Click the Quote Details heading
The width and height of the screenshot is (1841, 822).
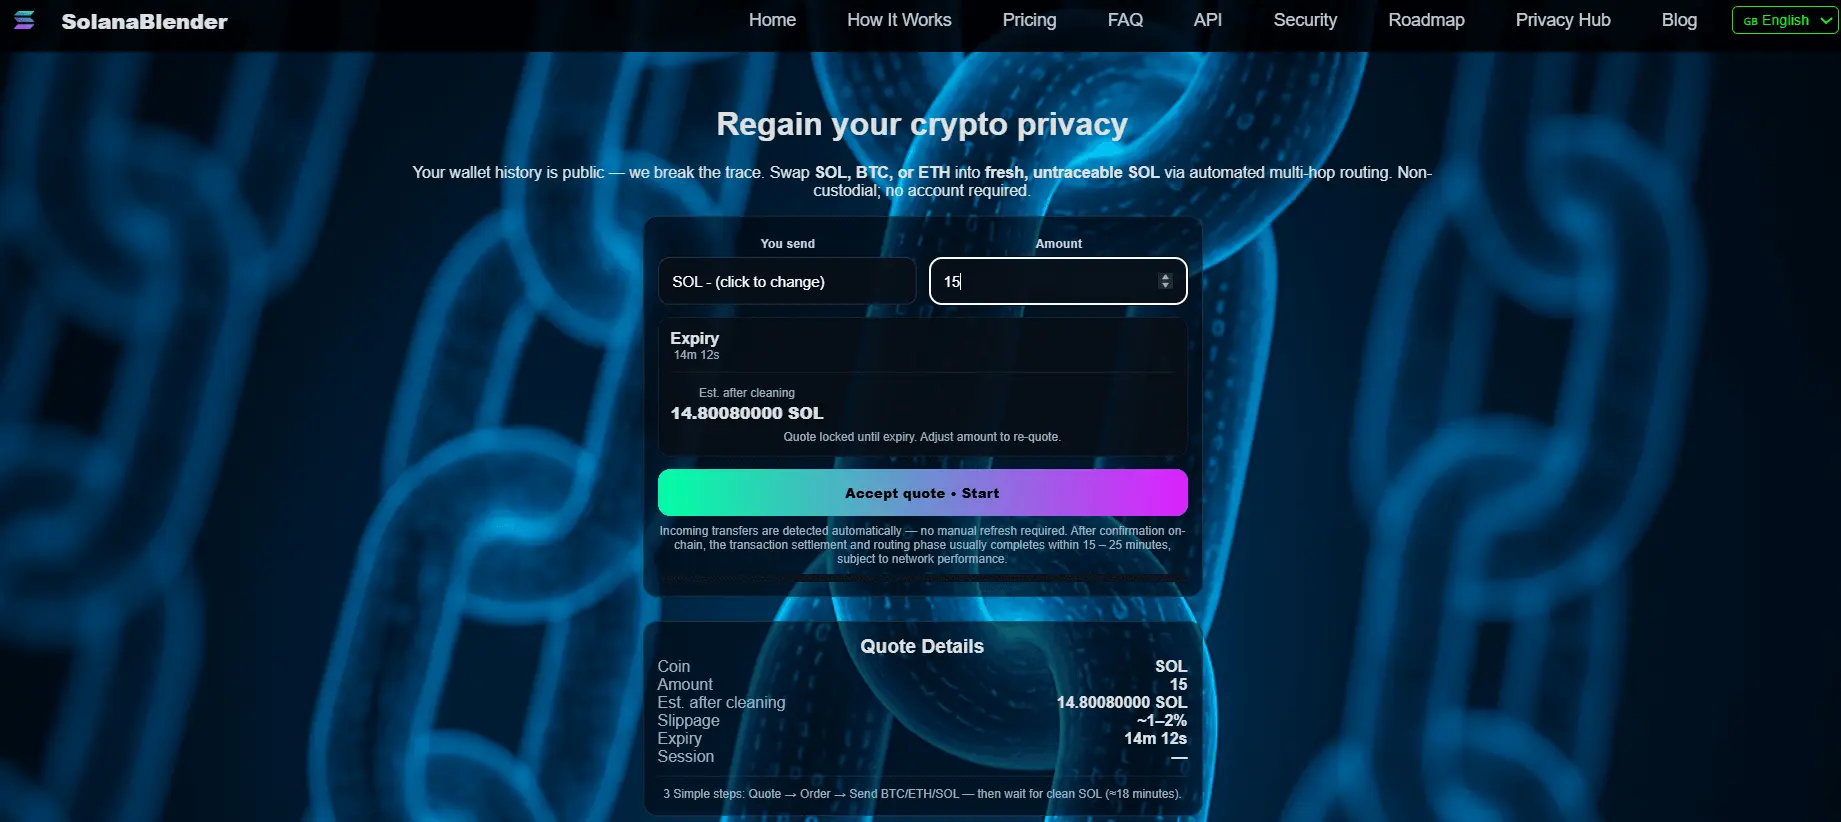pyautogui.click(x=922, y=646)
